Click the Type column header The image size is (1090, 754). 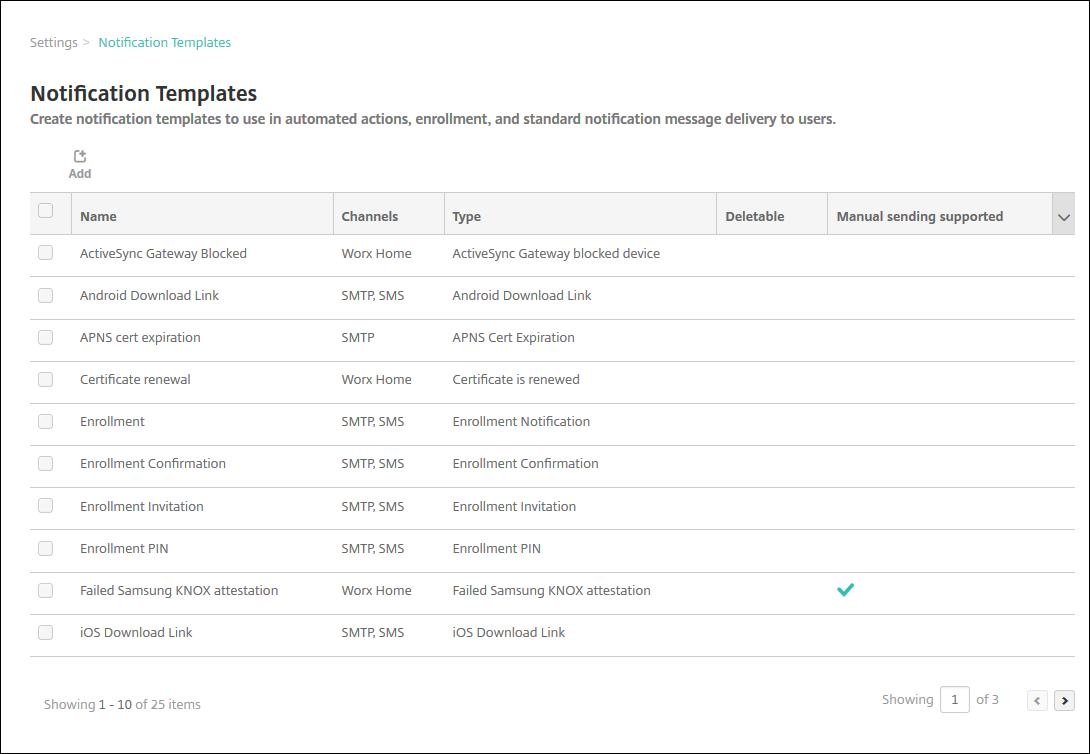click(x=466, y=216)
